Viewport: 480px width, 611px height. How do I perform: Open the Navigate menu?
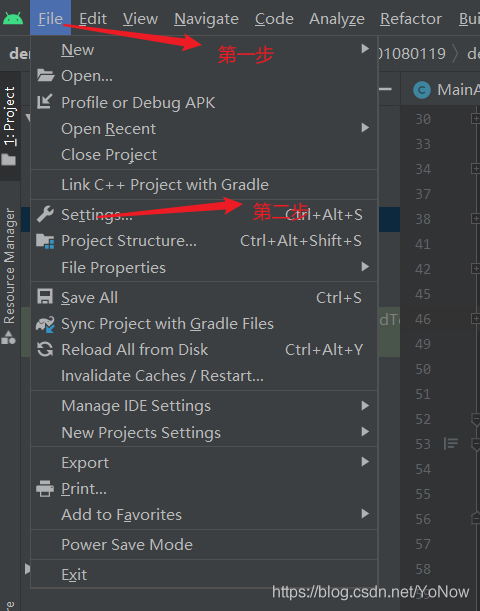click(206, 19)
